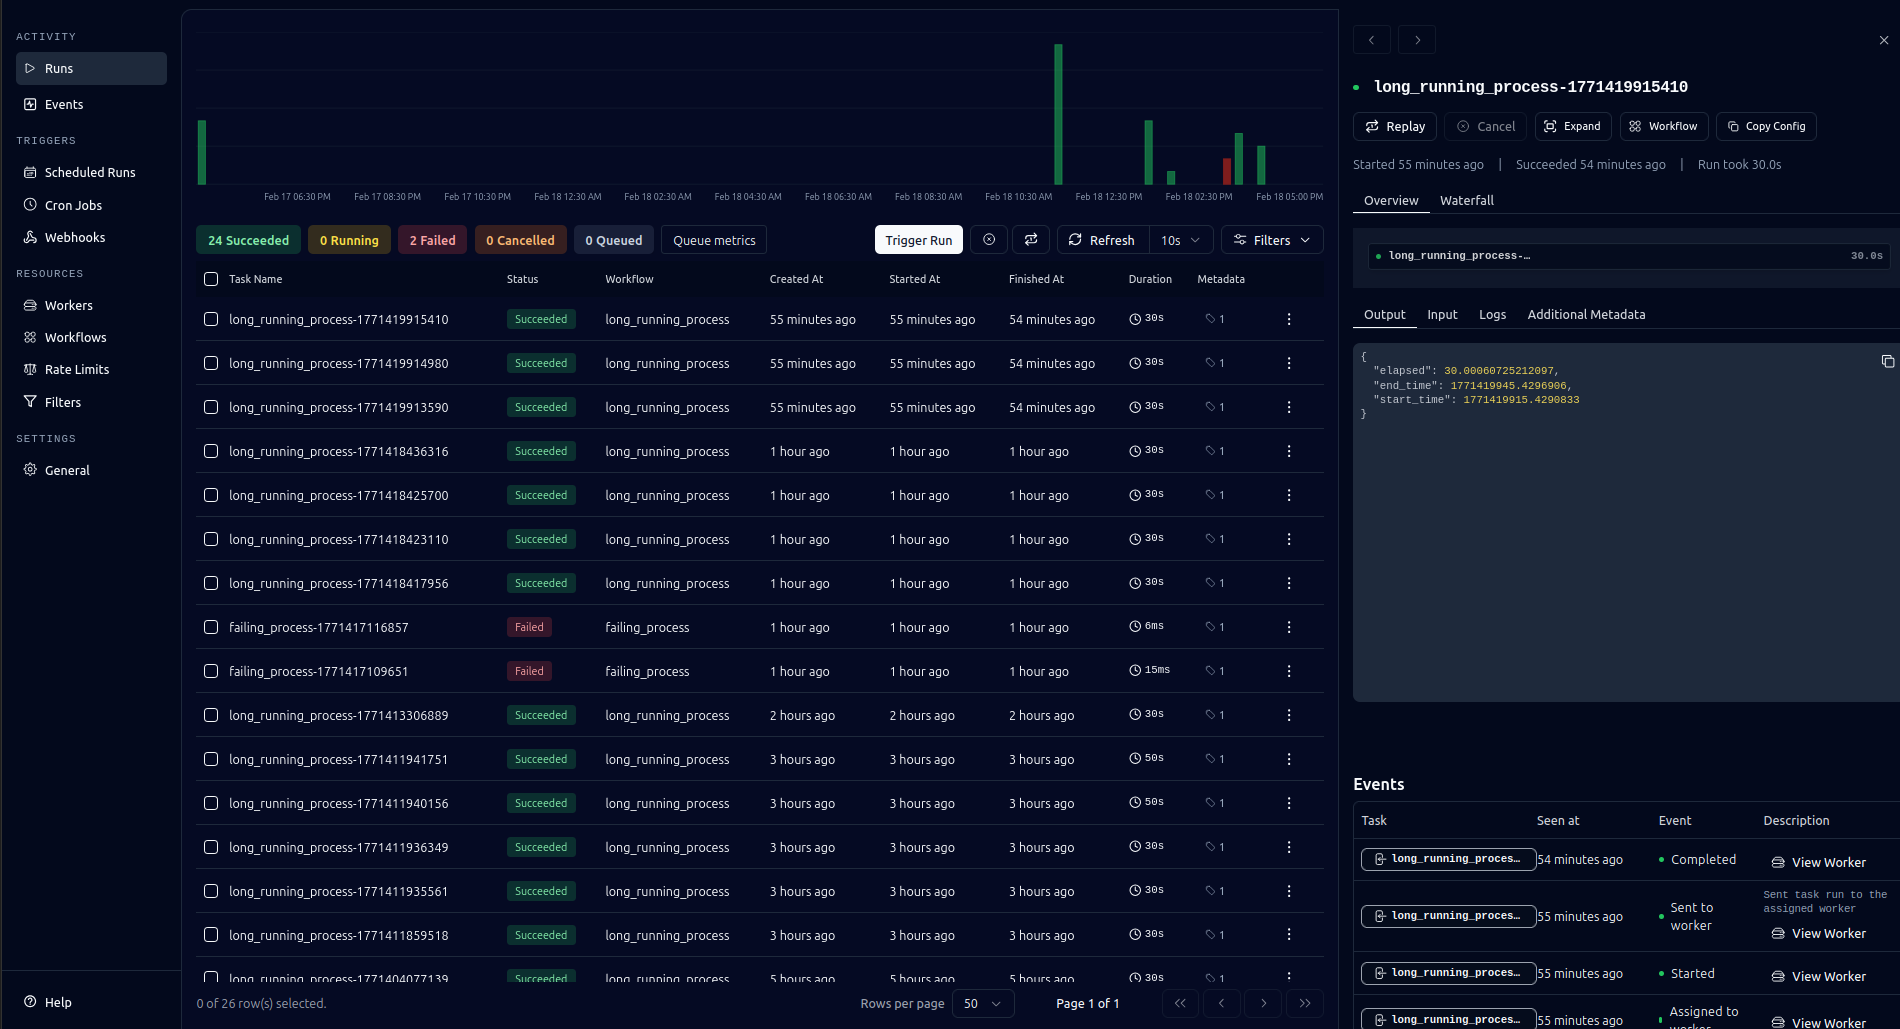Switch to the Waterfall tab
Screen dimensions: 1900x1029
(x=1466, y=200)
